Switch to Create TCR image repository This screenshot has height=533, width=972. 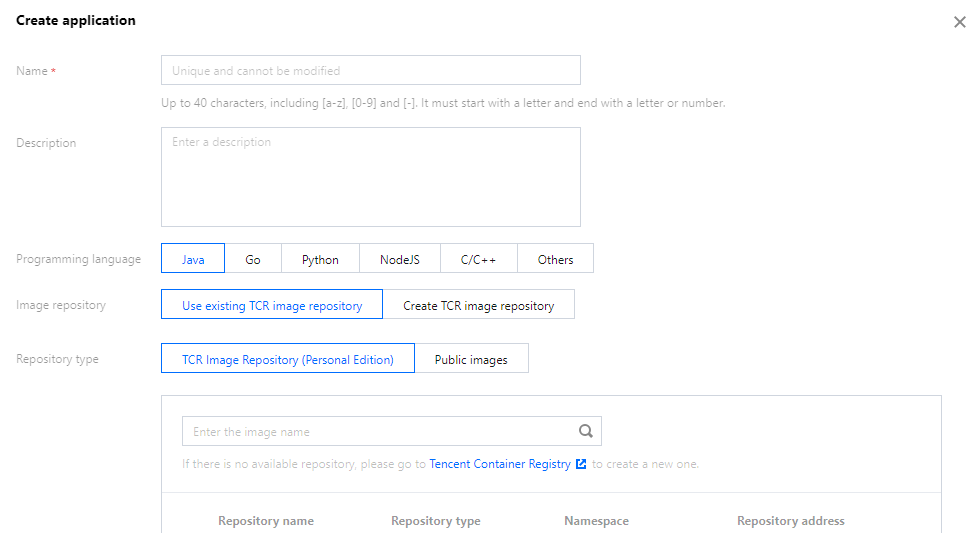[x=478, y=305]
